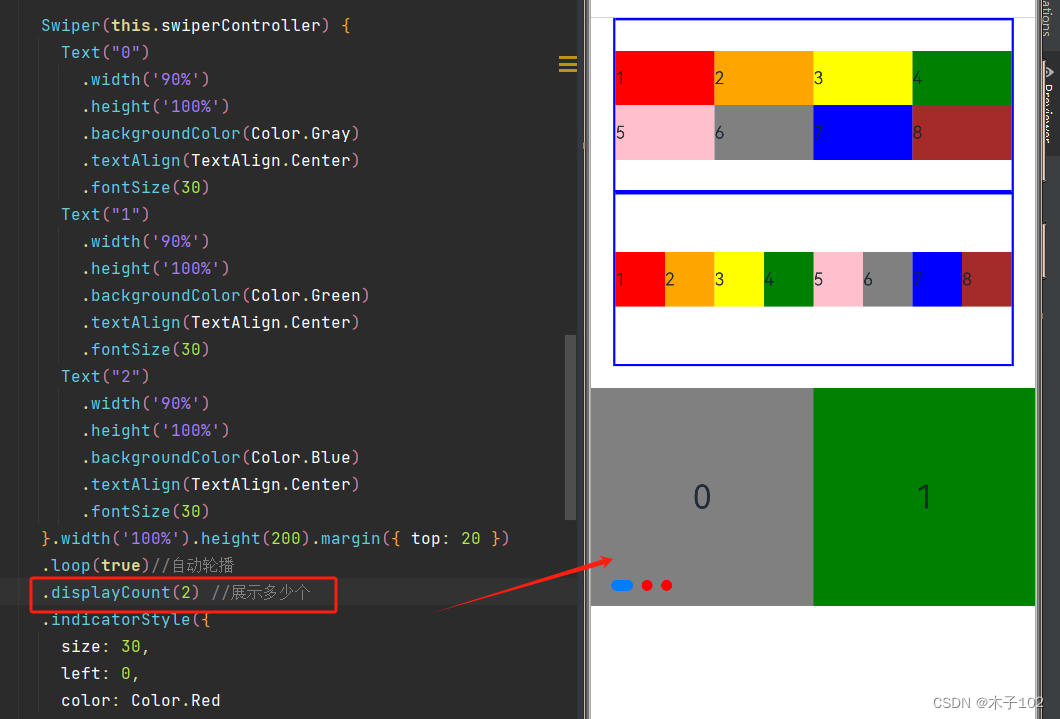1060x719 pixels.
Task: Click yellow cell 3 in the single-row strip
Action: [x=739, y=279]
